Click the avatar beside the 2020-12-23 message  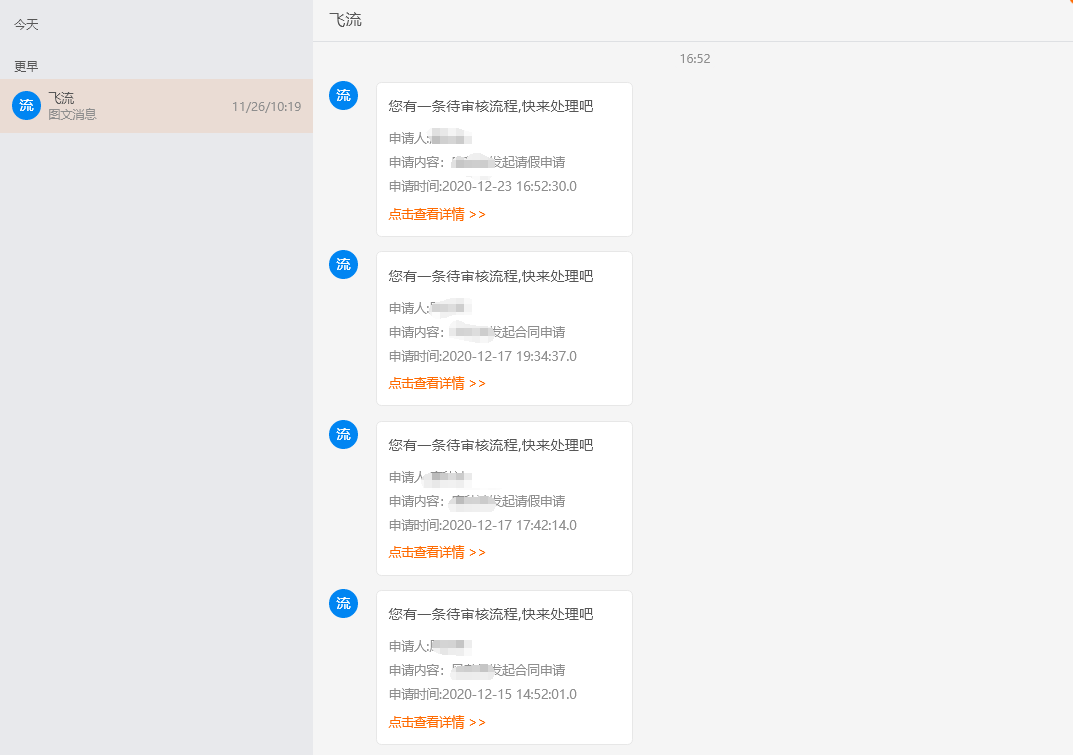[x=343, y=96]
